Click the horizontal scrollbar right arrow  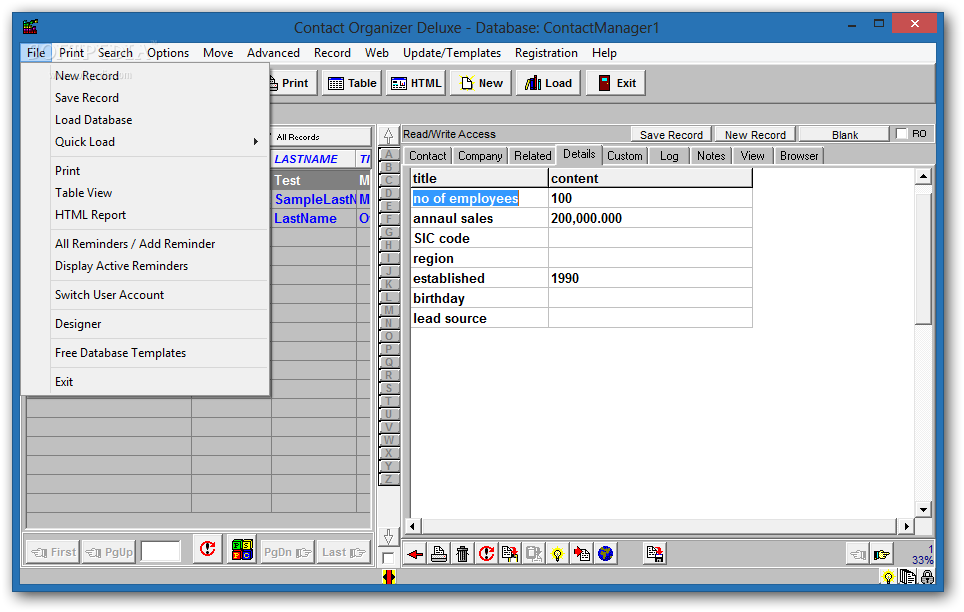(x=906, y=526)
